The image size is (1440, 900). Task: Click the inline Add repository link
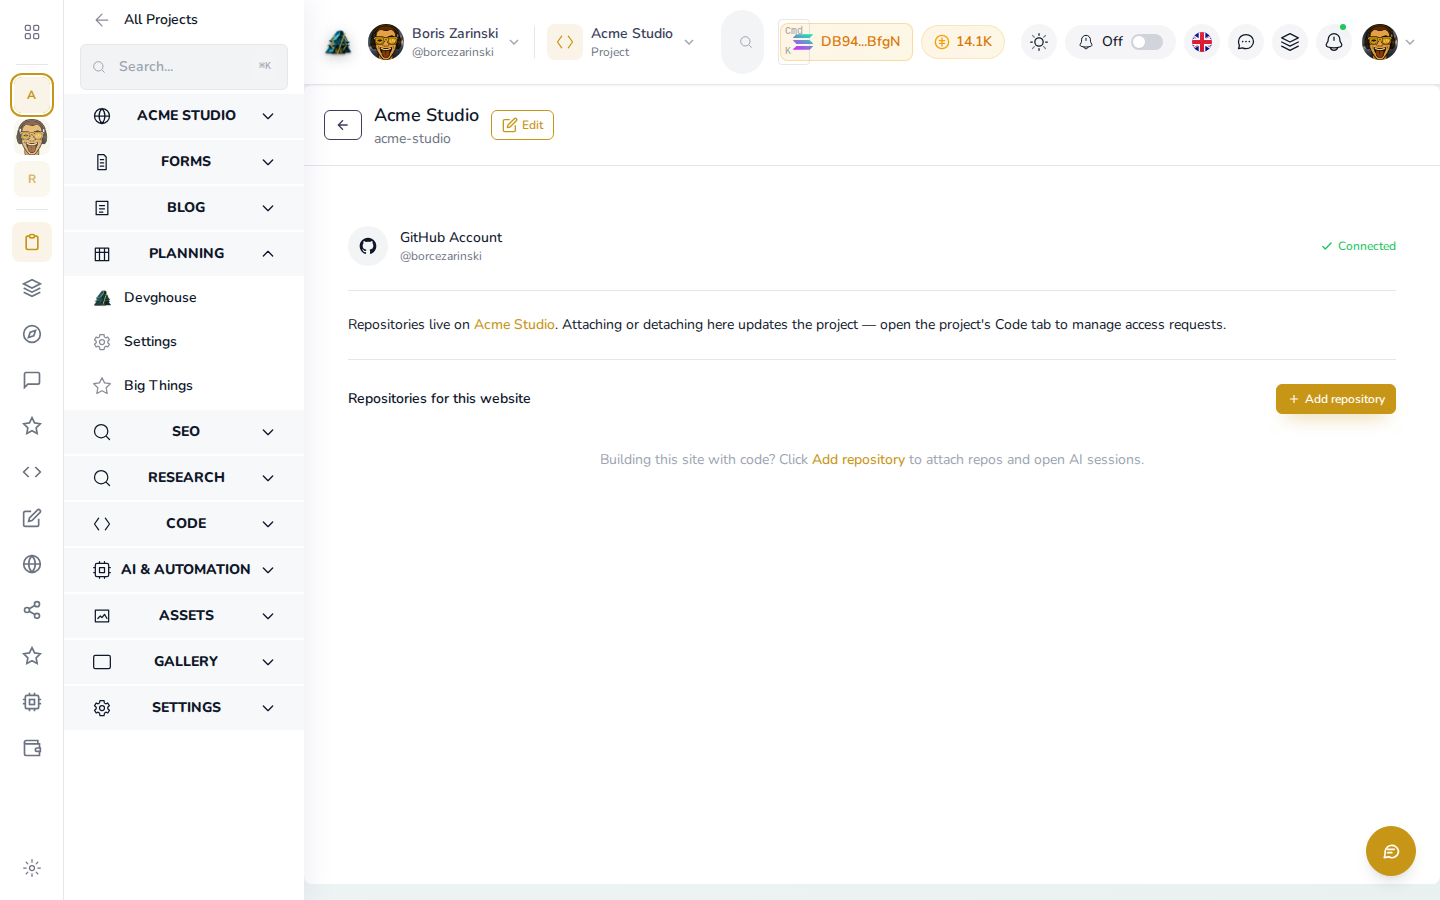(858, 460)
